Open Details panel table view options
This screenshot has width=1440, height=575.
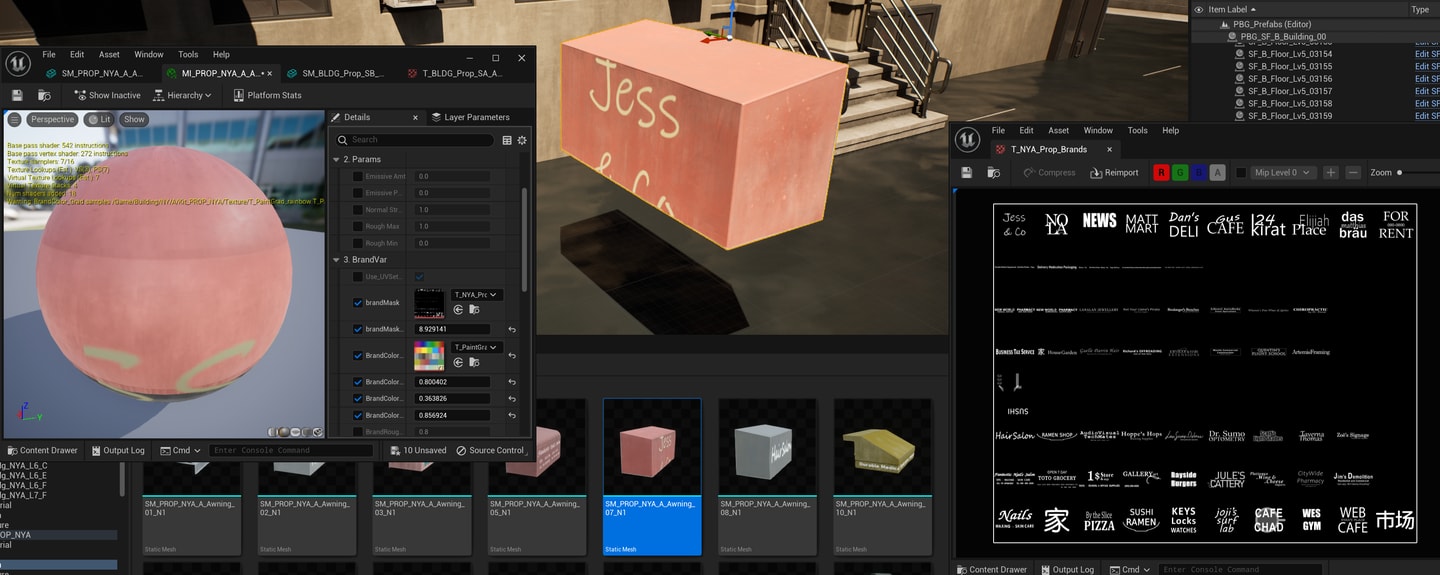(507, 140)
